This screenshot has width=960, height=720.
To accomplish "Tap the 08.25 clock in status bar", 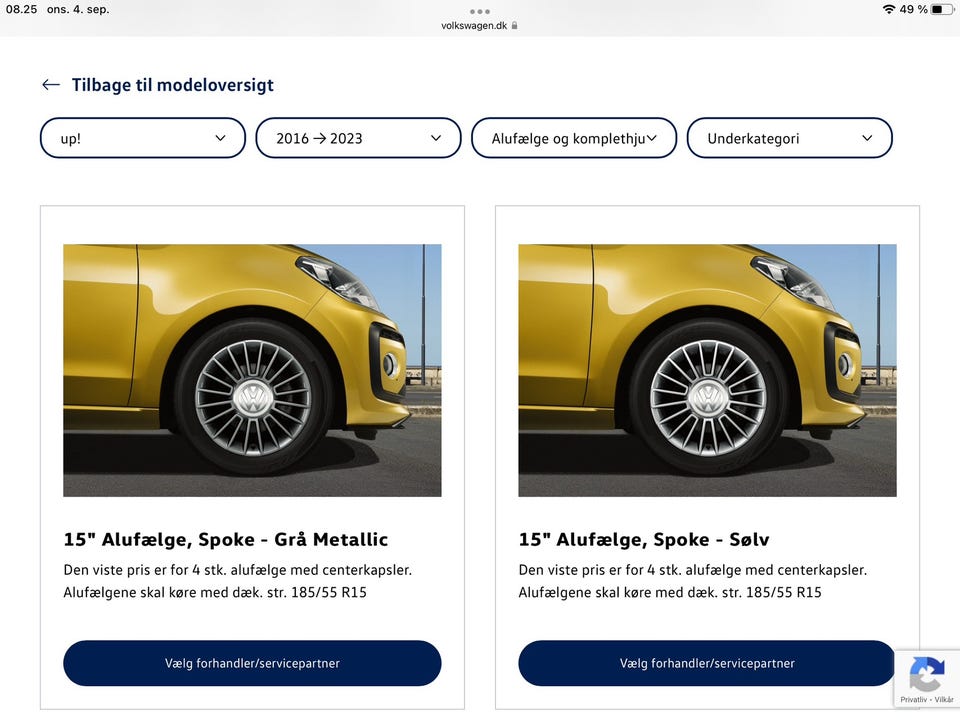I will tap(21, 9).
